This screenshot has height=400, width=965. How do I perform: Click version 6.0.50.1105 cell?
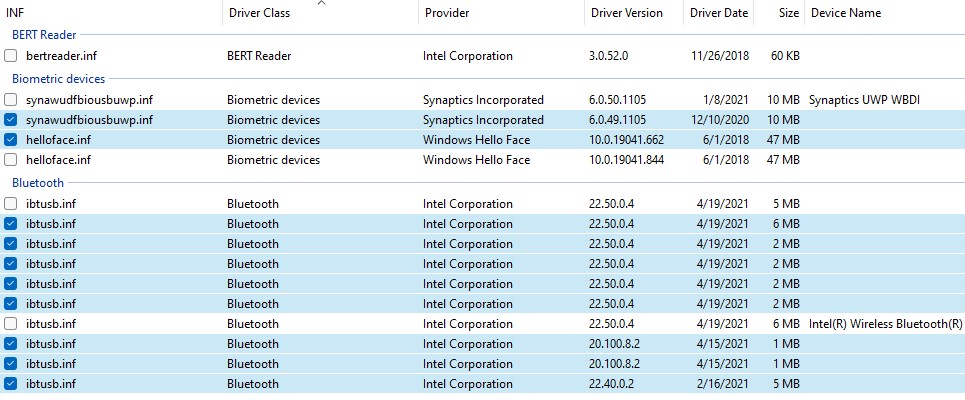point(617,100)
